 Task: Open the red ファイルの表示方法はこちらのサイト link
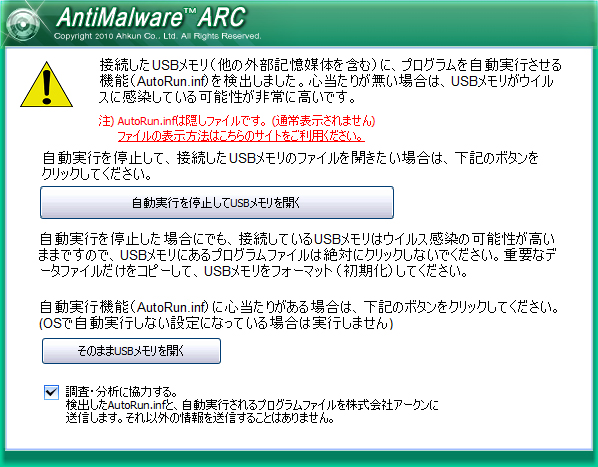pos(240,136)
